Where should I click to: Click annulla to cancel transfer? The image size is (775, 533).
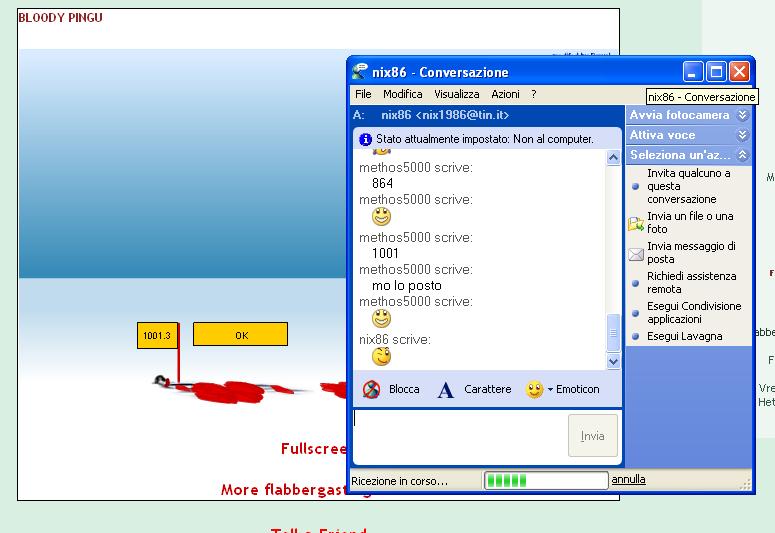pyautogui.click(x=628, y=480)
